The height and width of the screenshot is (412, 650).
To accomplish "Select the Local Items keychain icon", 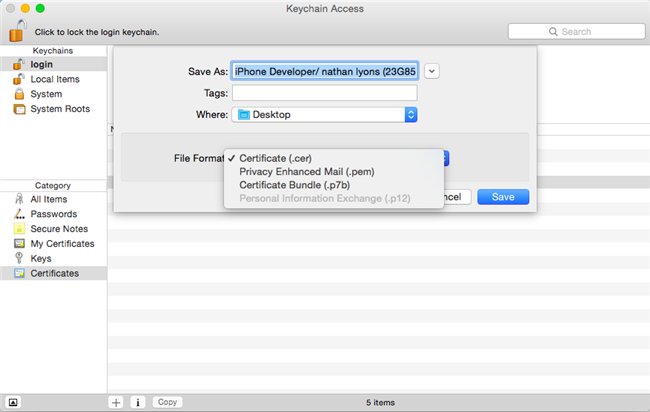I will click(19, 79).
